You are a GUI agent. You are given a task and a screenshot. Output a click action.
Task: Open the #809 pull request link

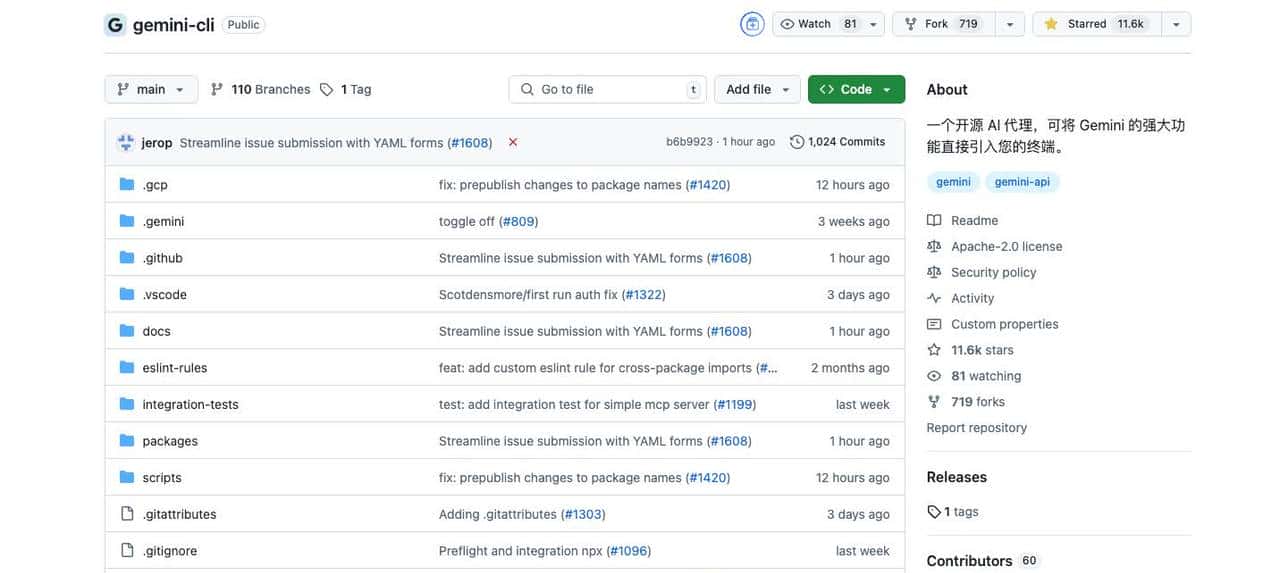(518, 221)
